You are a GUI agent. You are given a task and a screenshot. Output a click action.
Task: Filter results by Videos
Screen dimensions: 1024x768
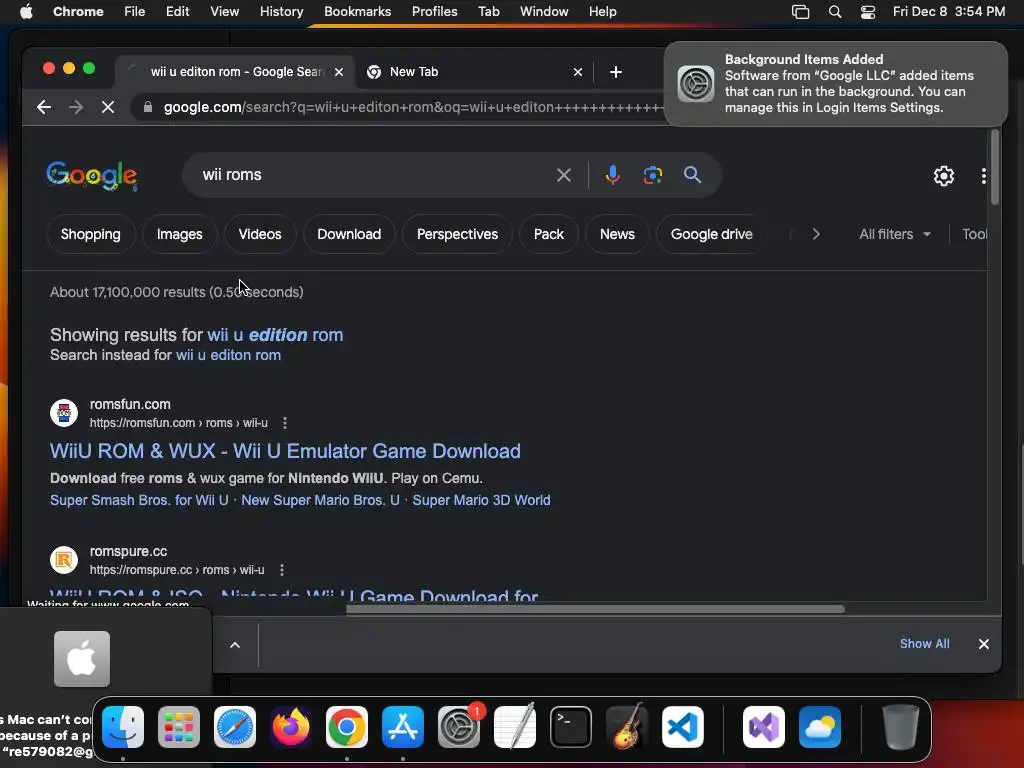point(260,234)
